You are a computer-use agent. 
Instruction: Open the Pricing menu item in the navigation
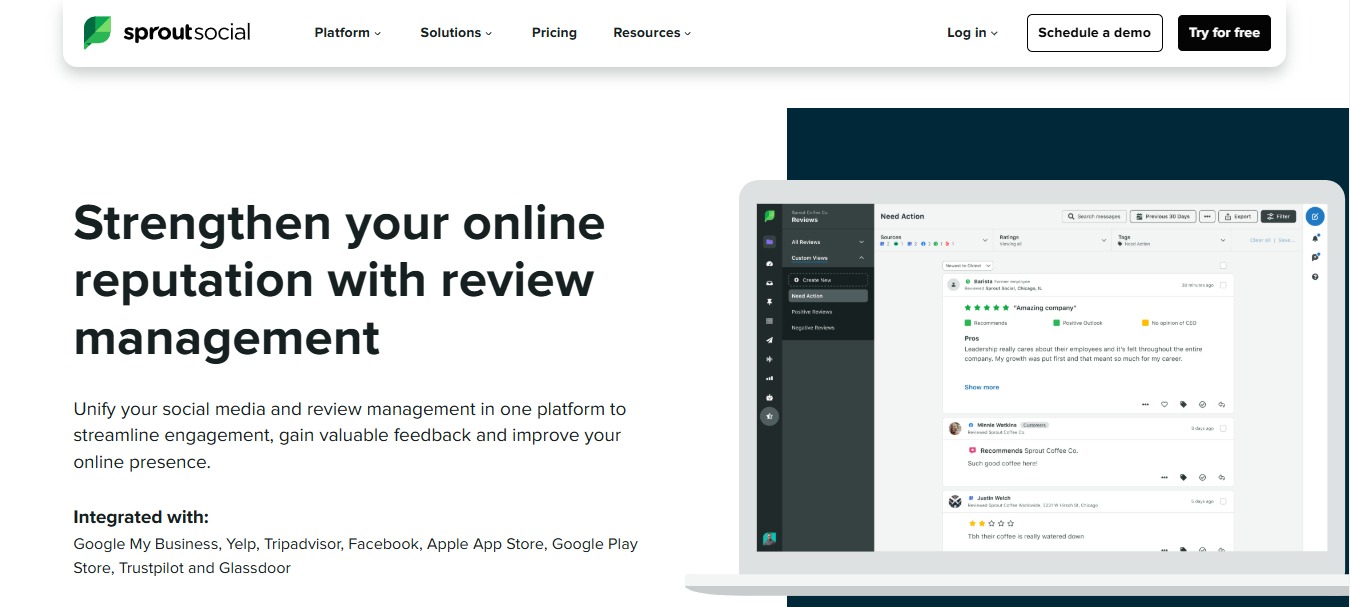(554, 32)
